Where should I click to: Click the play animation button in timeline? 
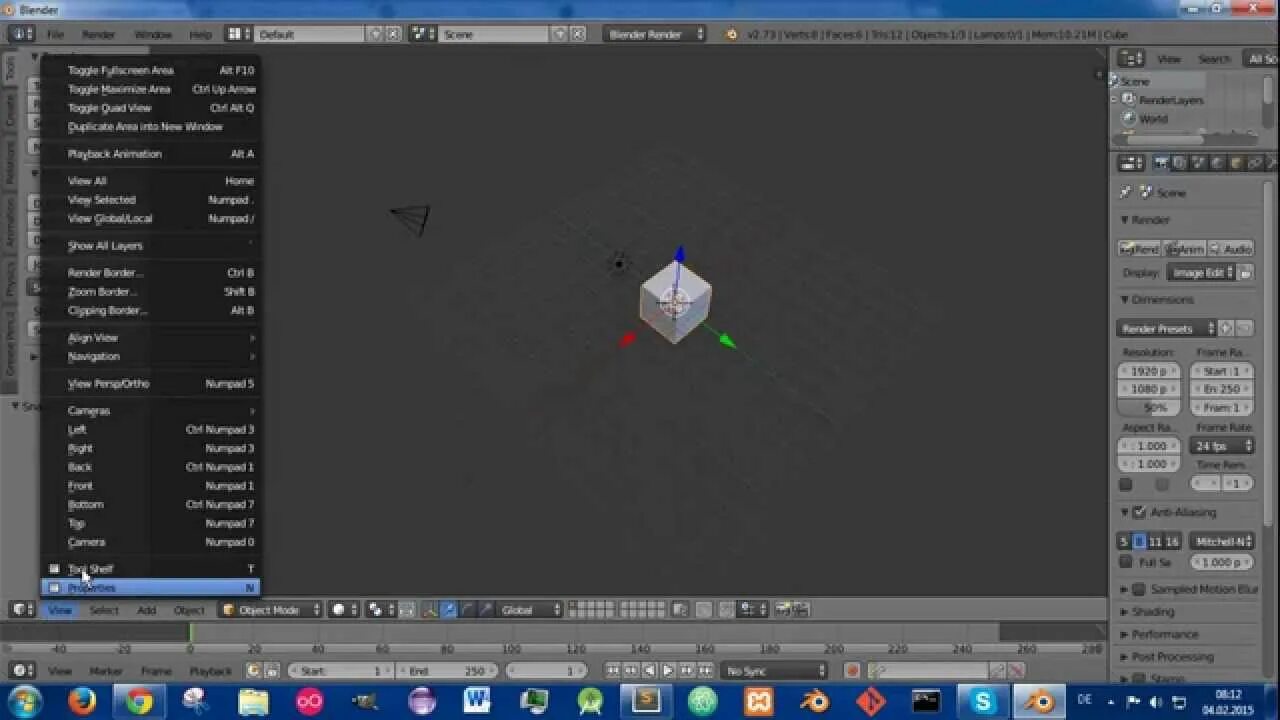click(x=668, y=671)
